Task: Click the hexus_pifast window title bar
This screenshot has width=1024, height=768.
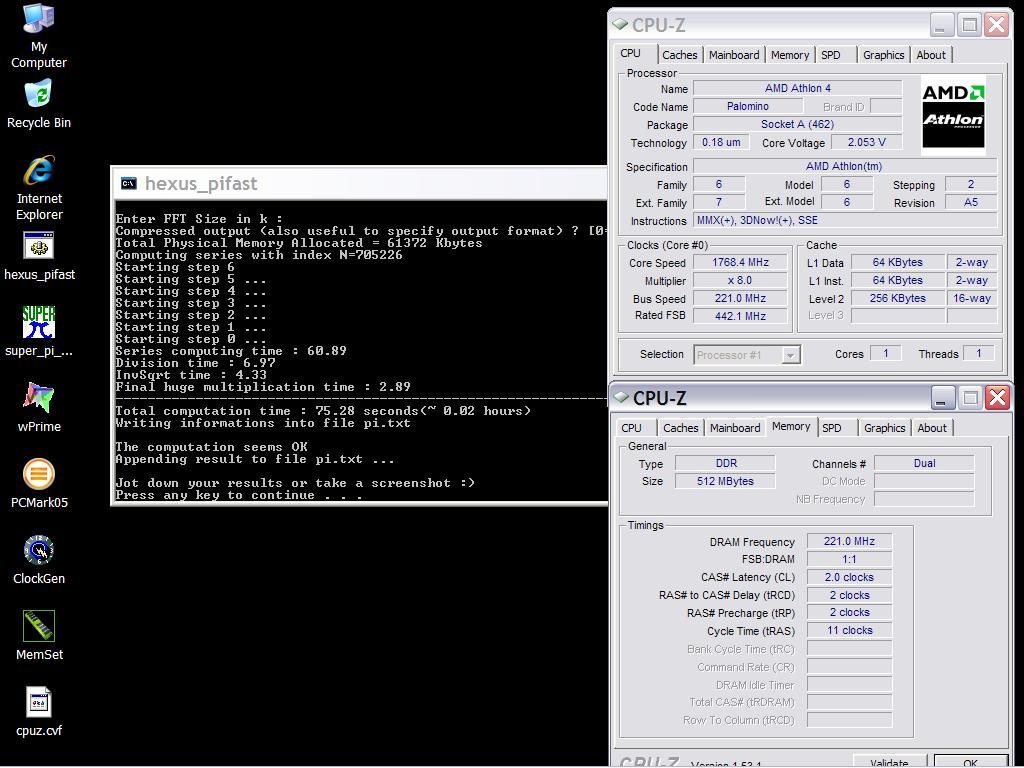Action: click(x=359, y=184)
